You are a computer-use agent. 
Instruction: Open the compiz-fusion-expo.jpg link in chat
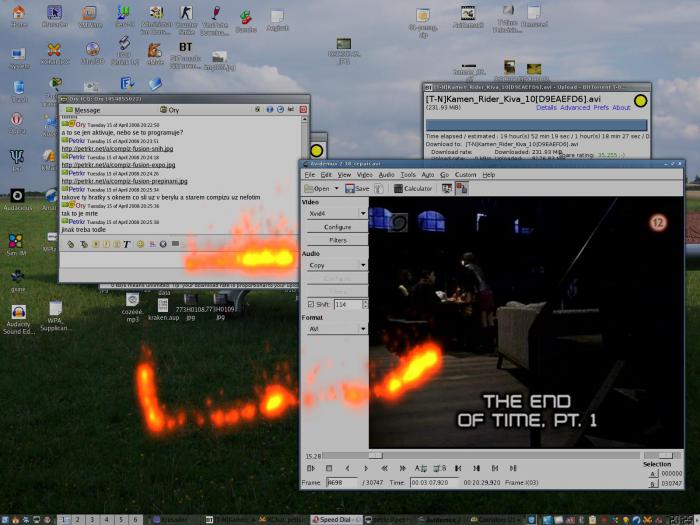(118, 165)
